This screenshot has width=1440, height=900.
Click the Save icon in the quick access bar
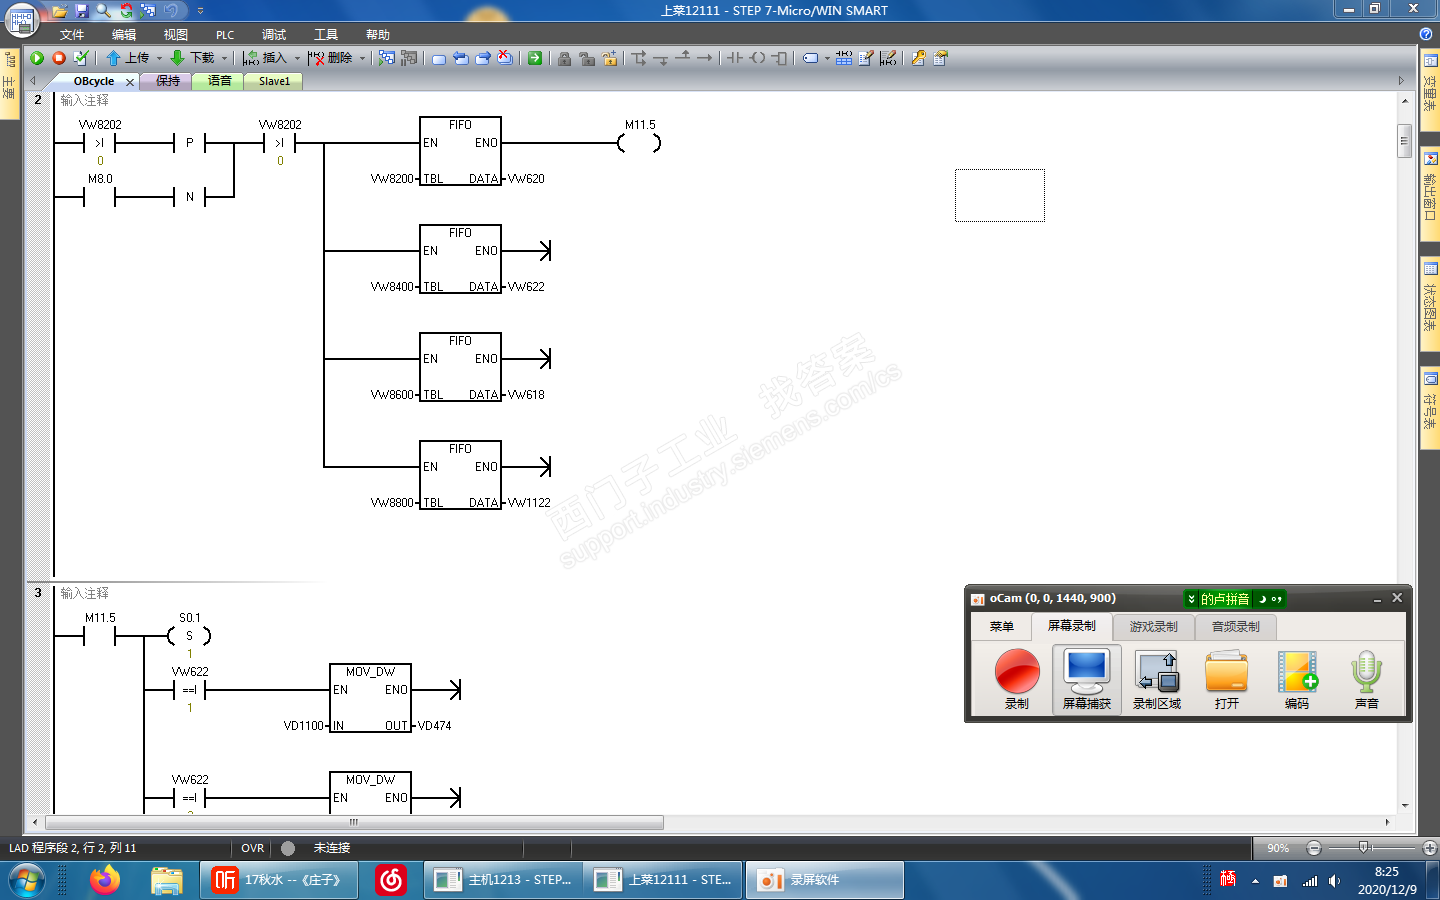click(82, 10)
